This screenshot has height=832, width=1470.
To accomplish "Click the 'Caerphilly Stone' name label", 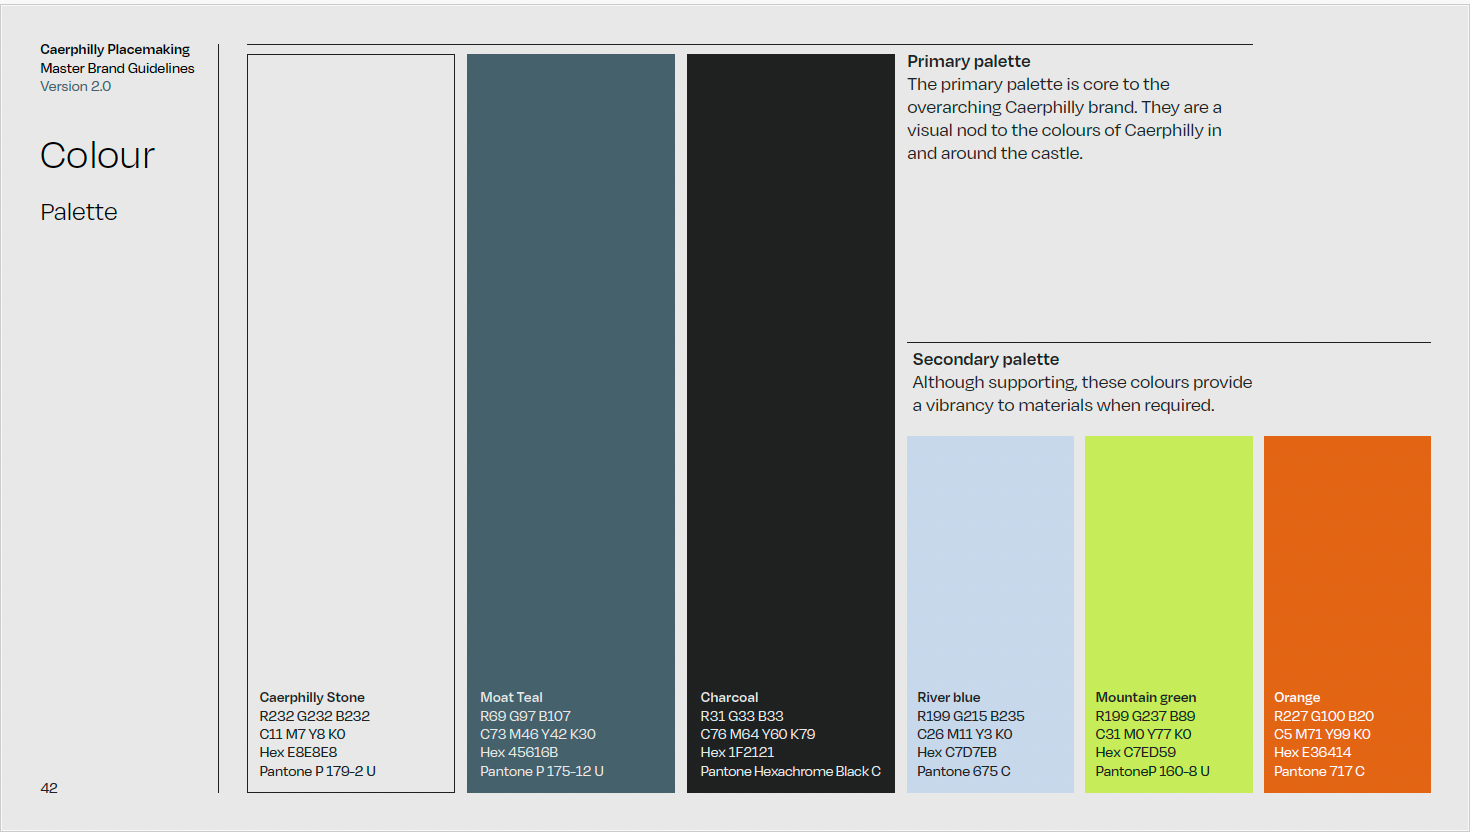I will pos(312,697).
